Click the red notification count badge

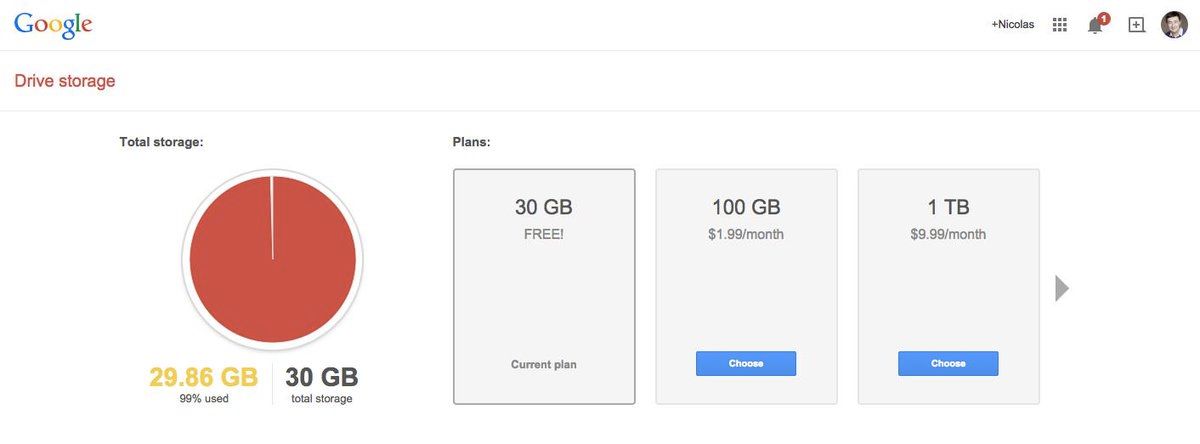tap(1104, 18)
